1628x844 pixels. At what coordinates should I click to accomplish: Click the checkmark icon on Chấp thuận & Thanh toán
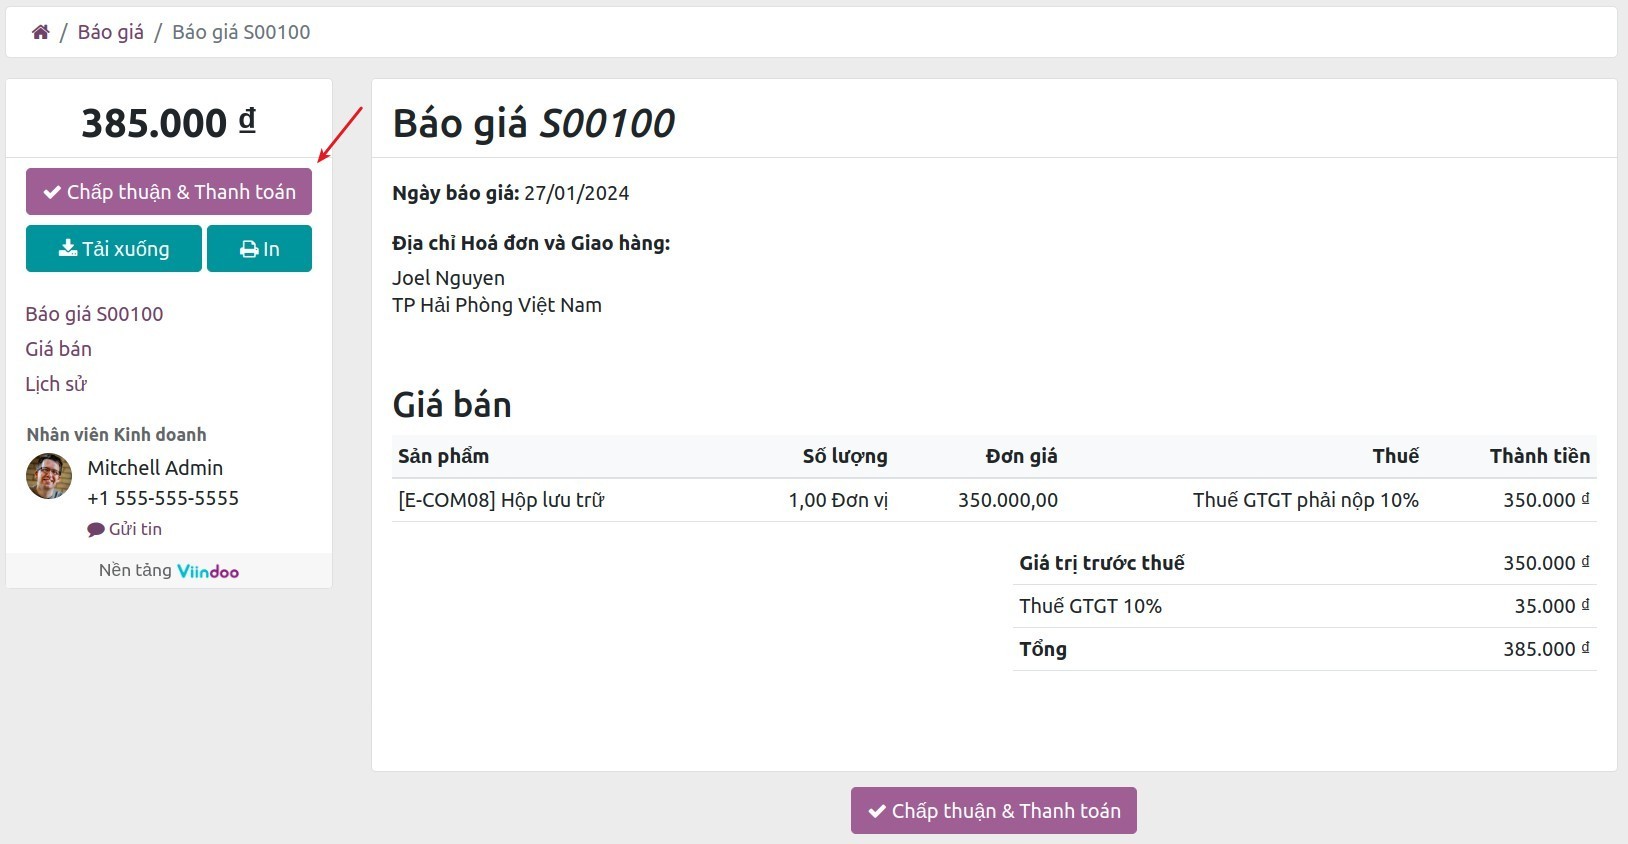(52, 191)
